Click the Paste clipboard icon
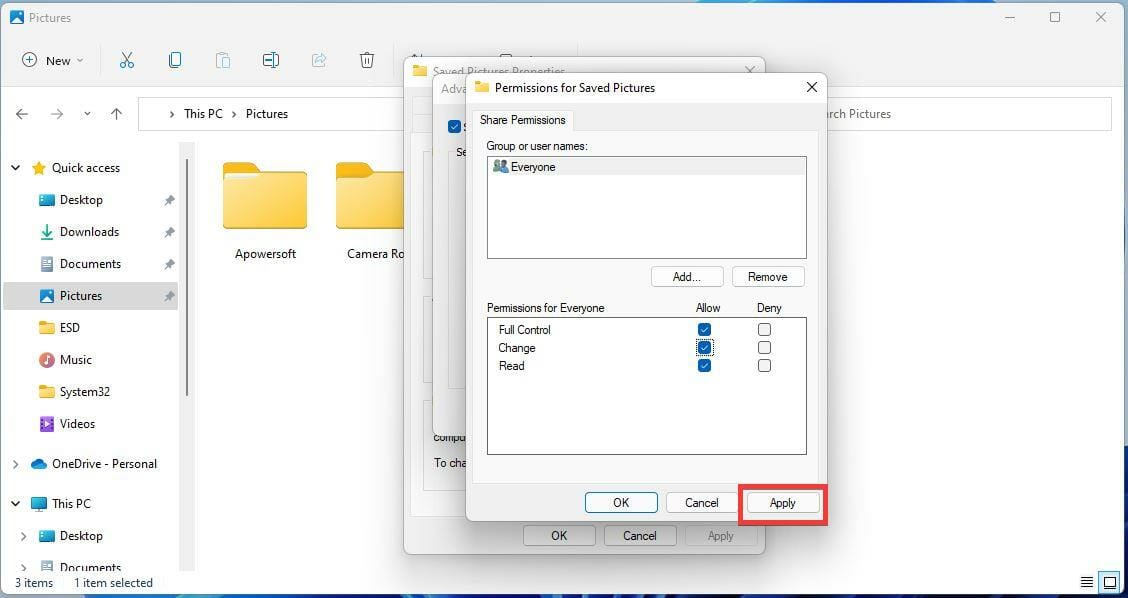This screenshot has width=1128, height=598. point(223,60)
